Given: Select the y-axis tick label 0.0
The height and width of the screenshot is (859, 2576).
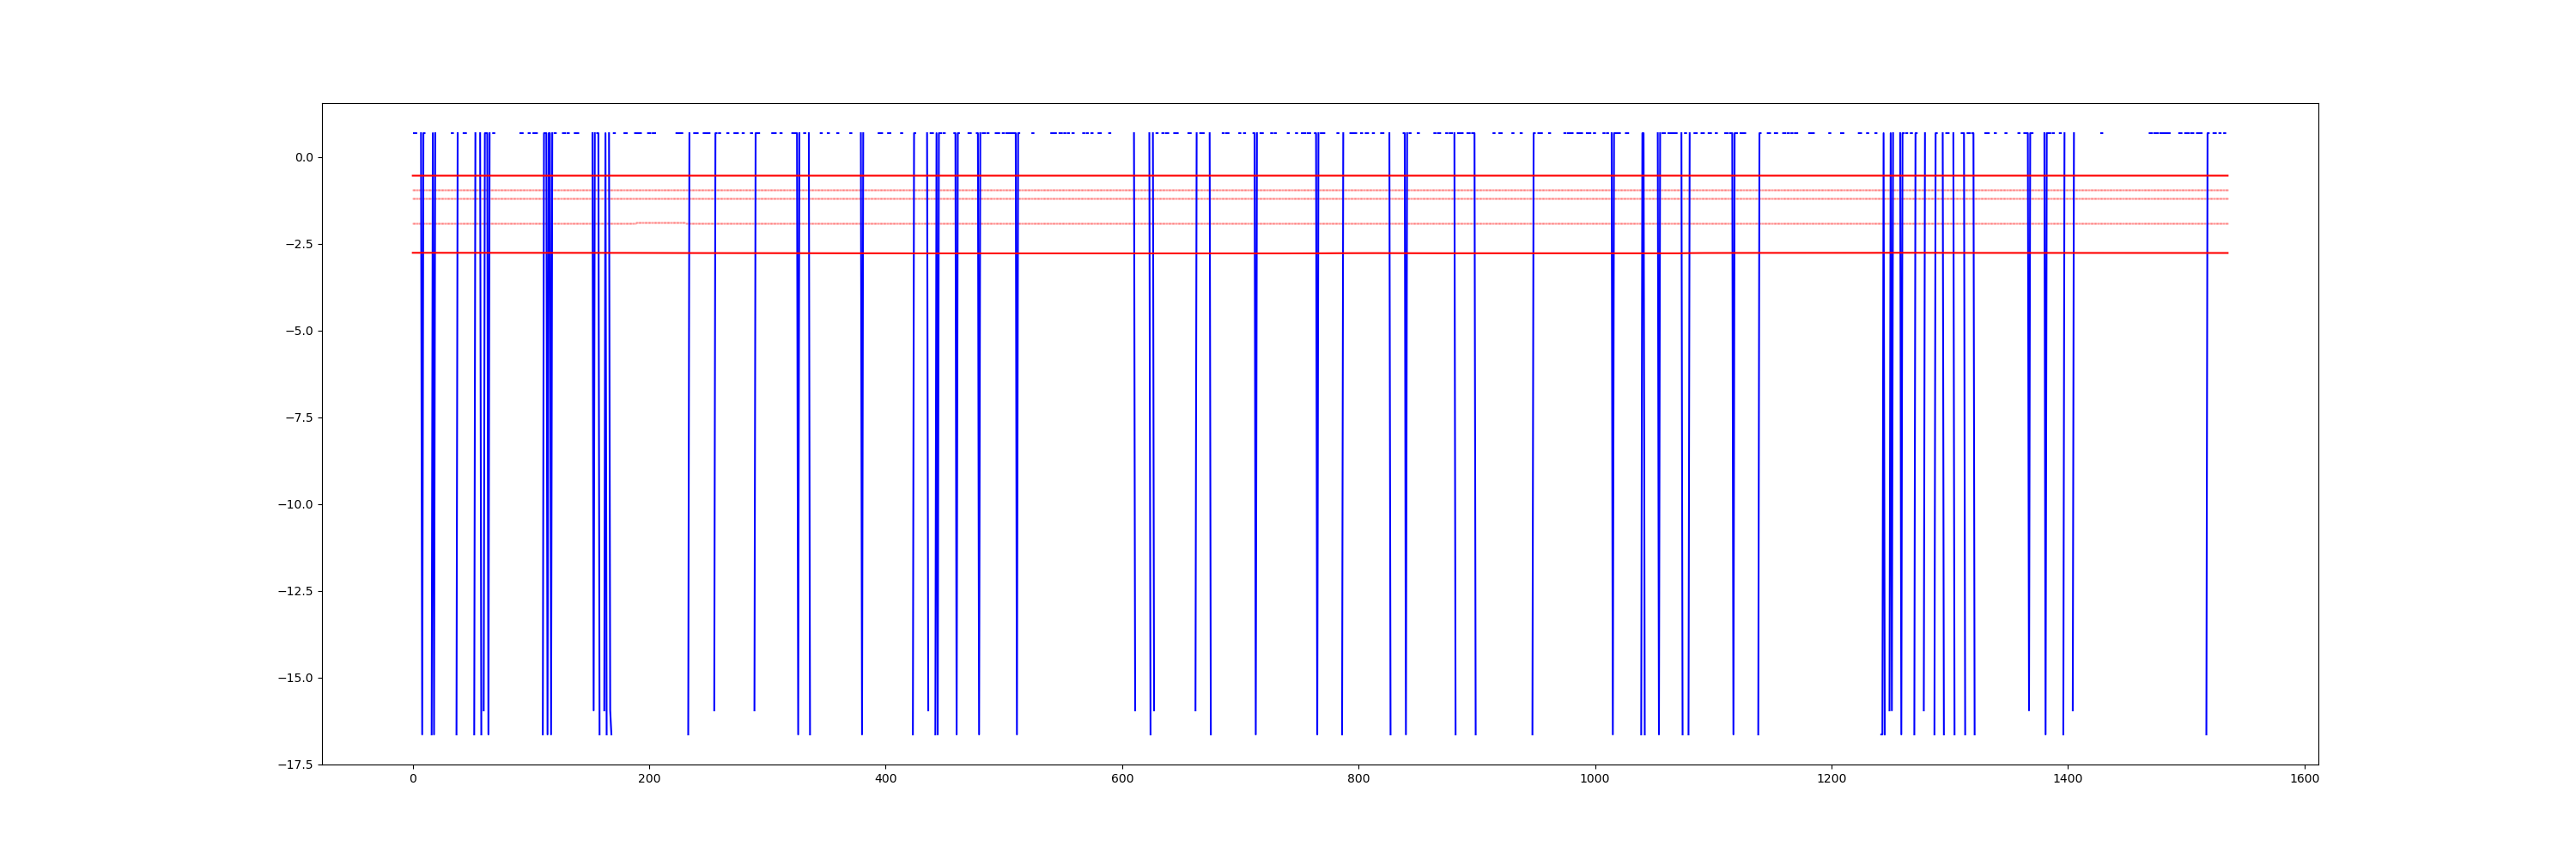Looking at the screenshot, I should 304,158.
